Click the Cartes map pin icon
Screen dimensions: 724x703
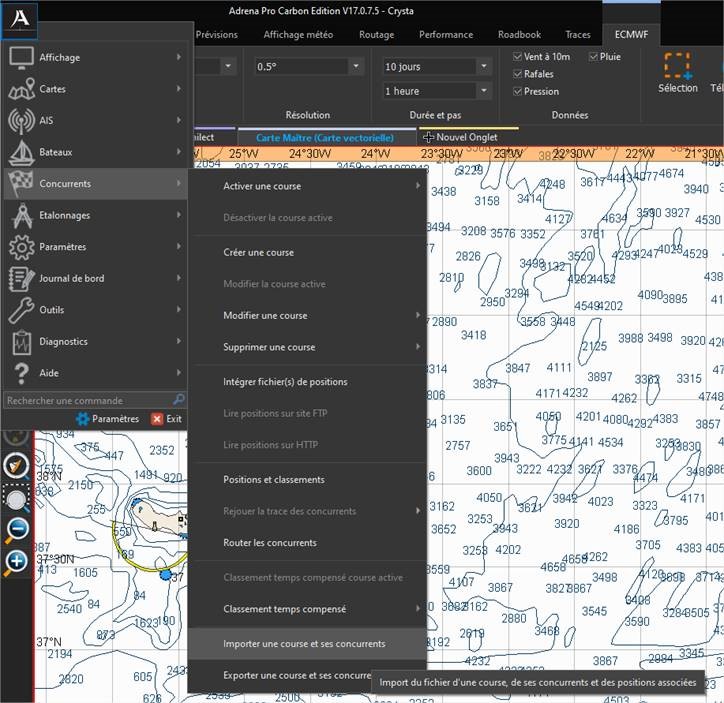[x=21, y=89]
